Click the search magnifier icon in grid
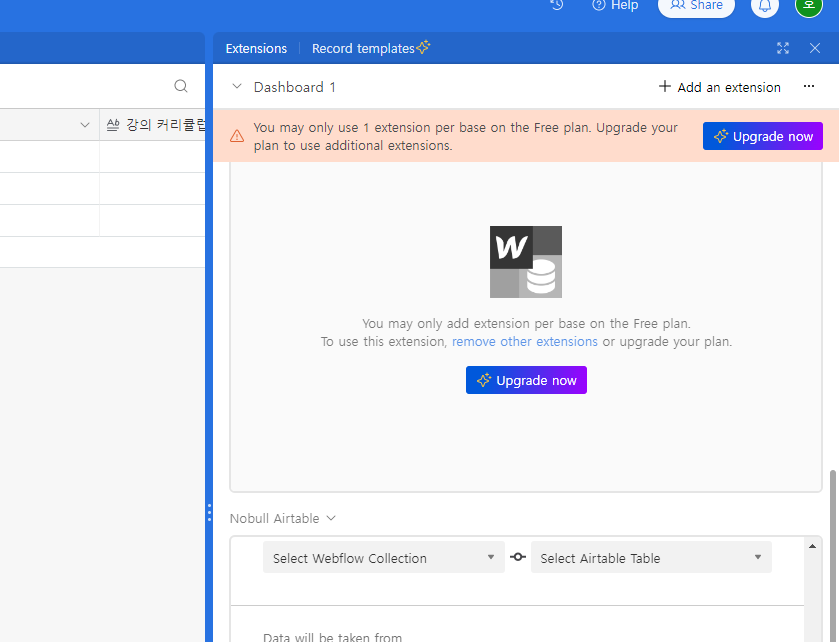839x642 pixels. 181,86
